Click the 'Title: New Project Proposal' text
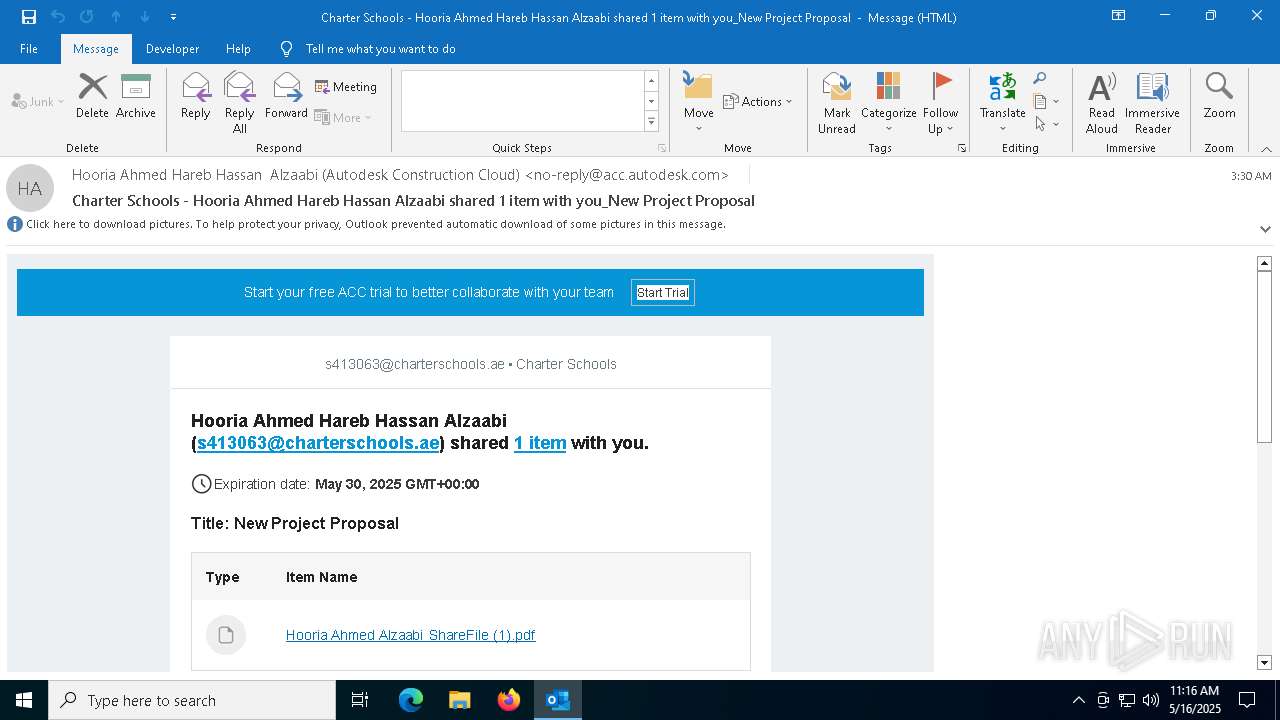Screen dimensions: 1280x720 pos(295,523)
